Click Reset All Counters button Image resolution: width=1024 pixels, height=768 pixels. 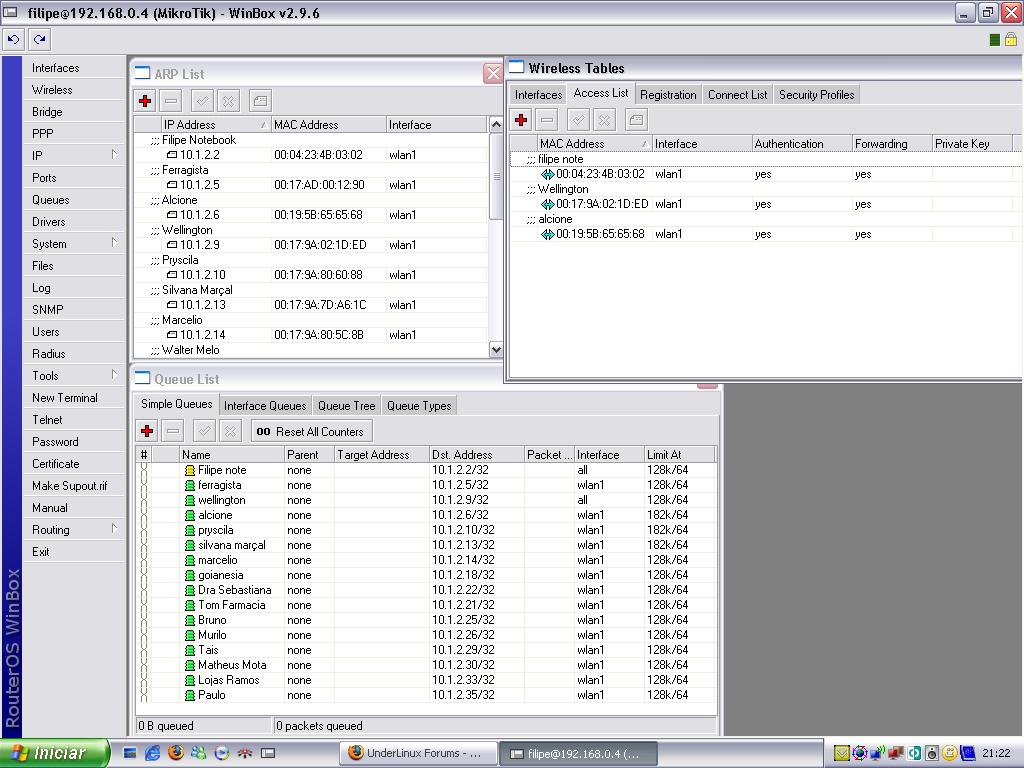[x=312, y=431]
